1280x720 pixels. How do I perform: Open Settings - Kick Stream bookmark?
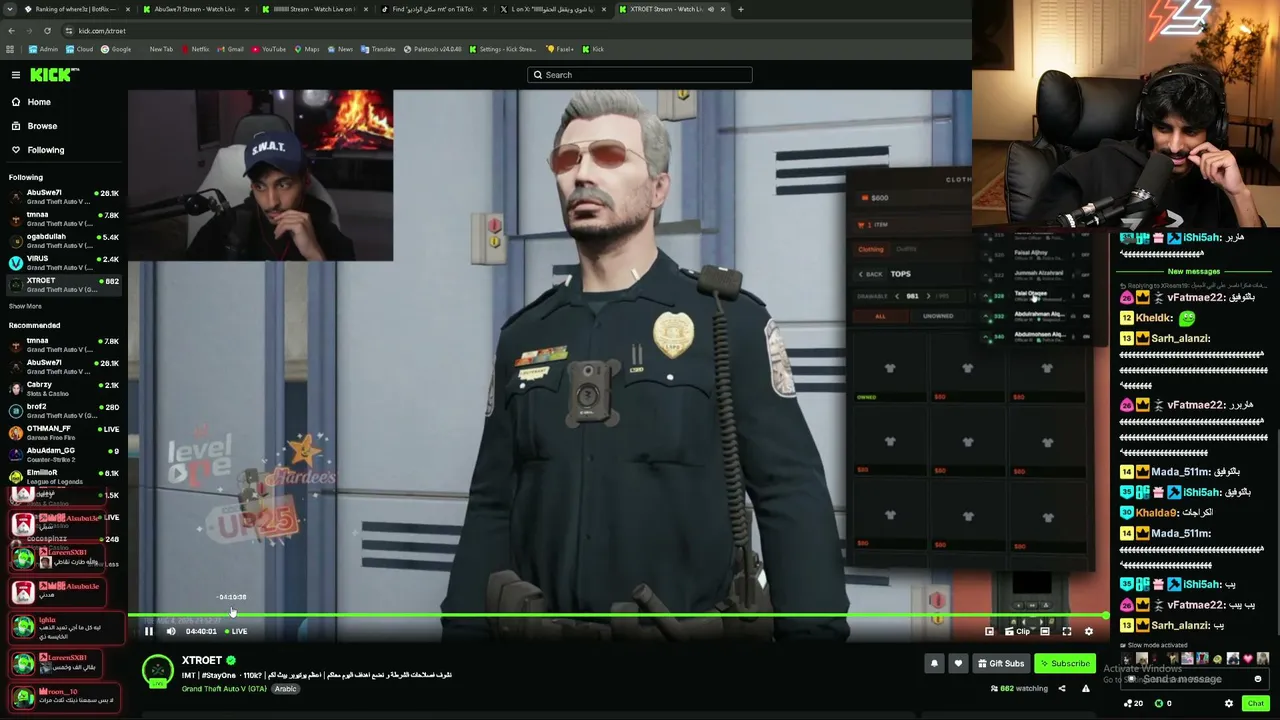503,49
